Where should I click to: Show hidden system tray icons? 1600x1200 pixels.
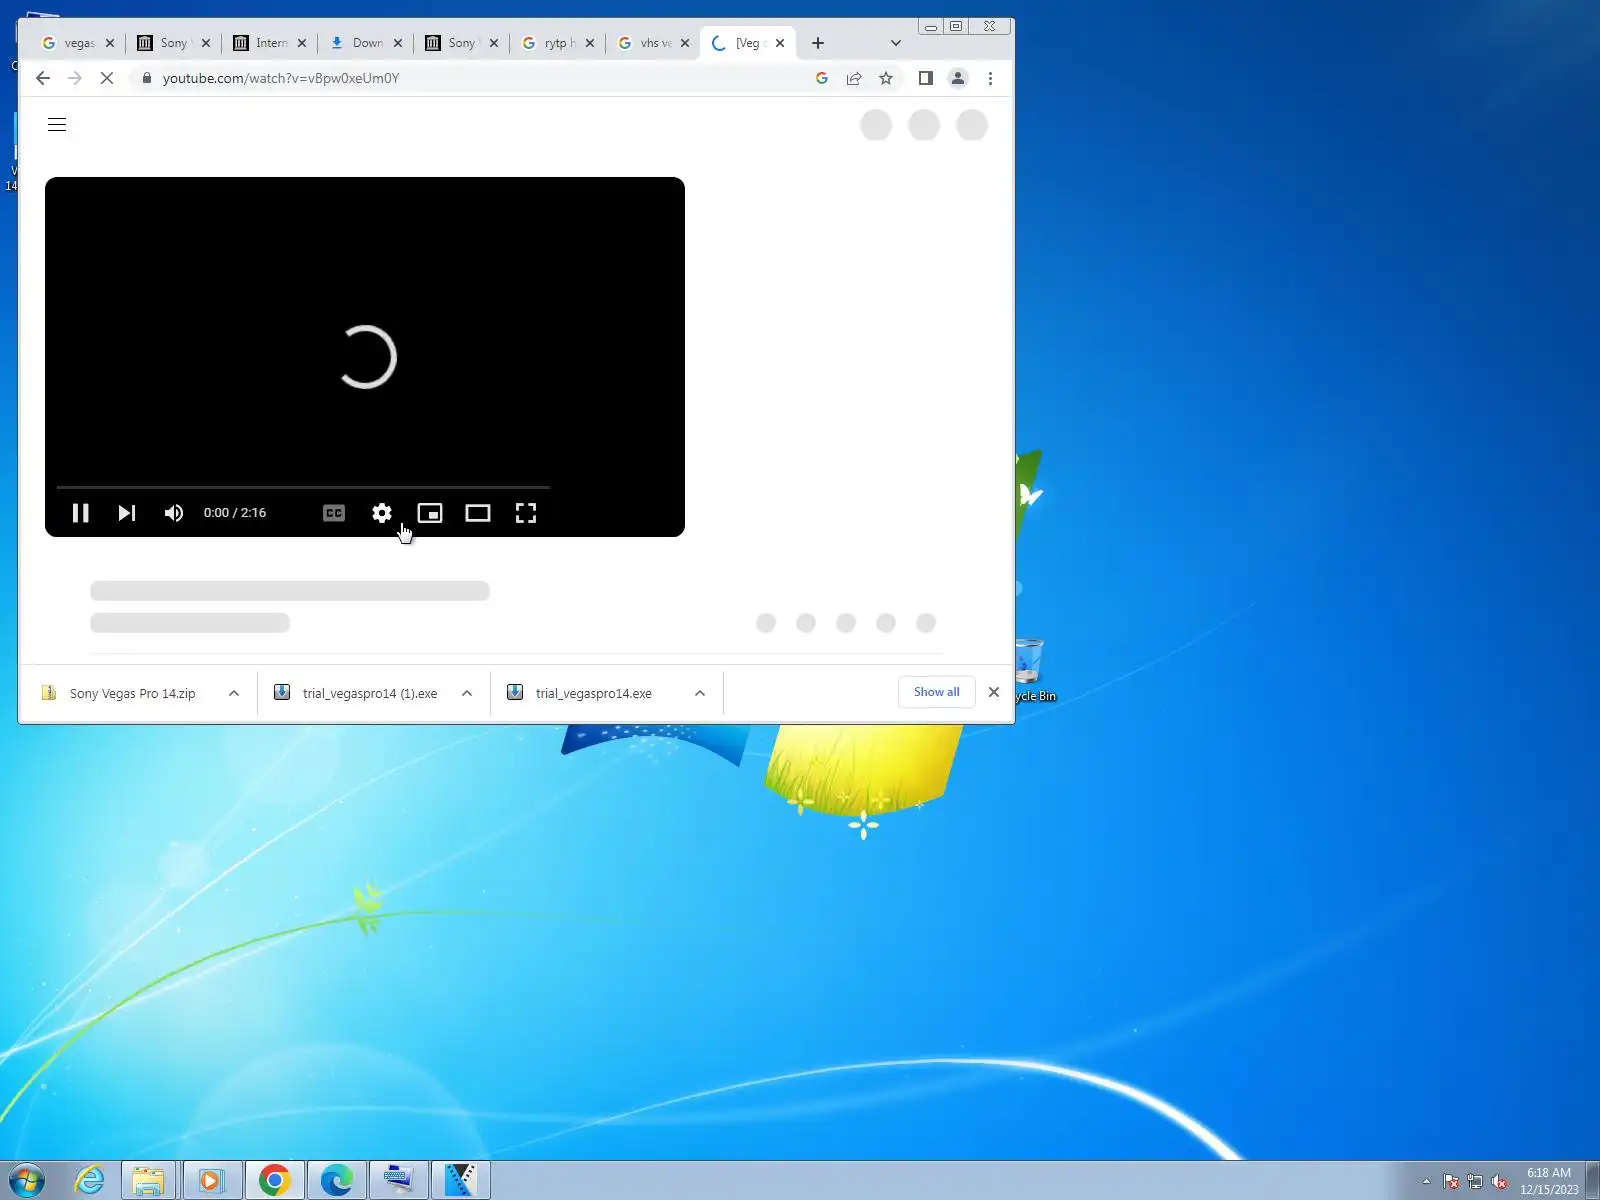click(1426, 1181)
